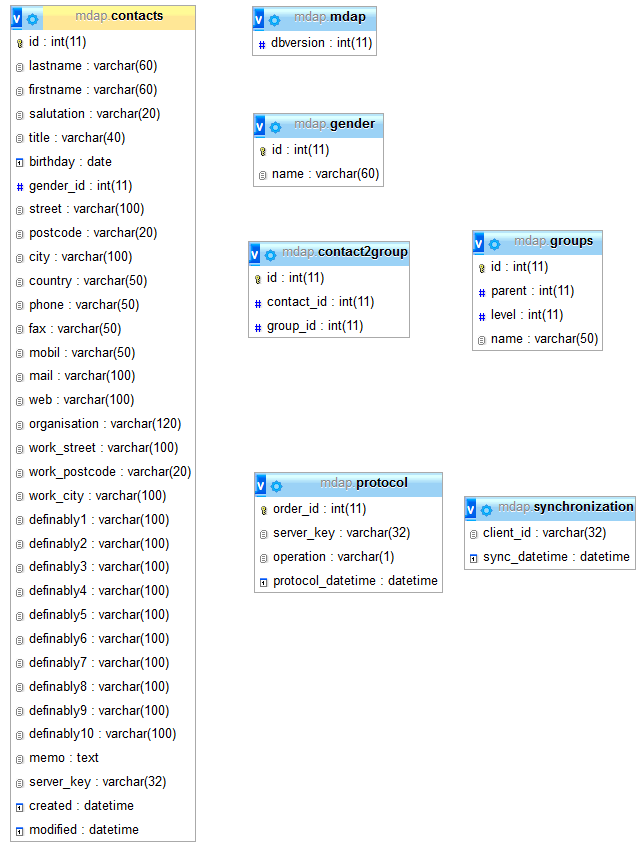This screenshot has height=846, width=642.
Task: Select the parent field in groups table
Action: click(x=532, y=291)
